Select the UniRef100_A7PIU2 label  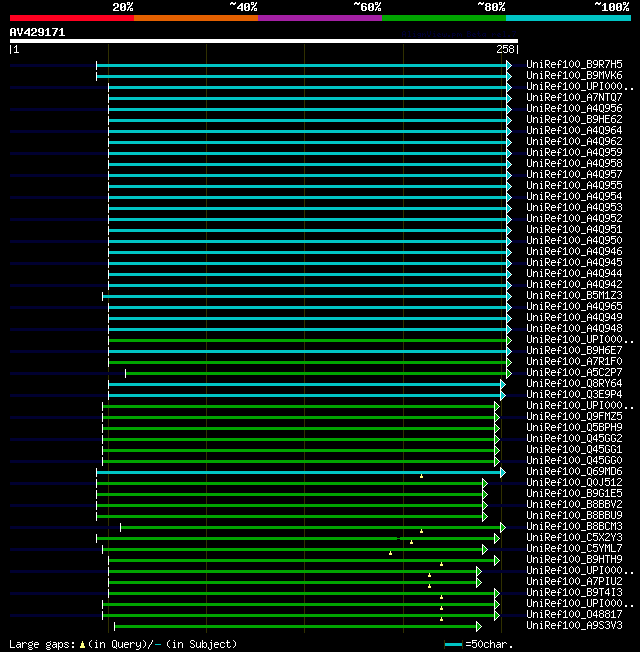574,582
